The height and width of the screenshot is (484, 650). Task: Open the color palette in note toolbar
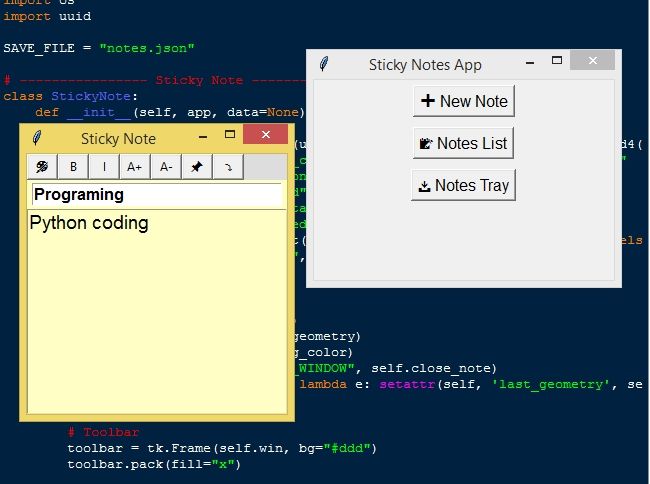[x=42, y=167]
